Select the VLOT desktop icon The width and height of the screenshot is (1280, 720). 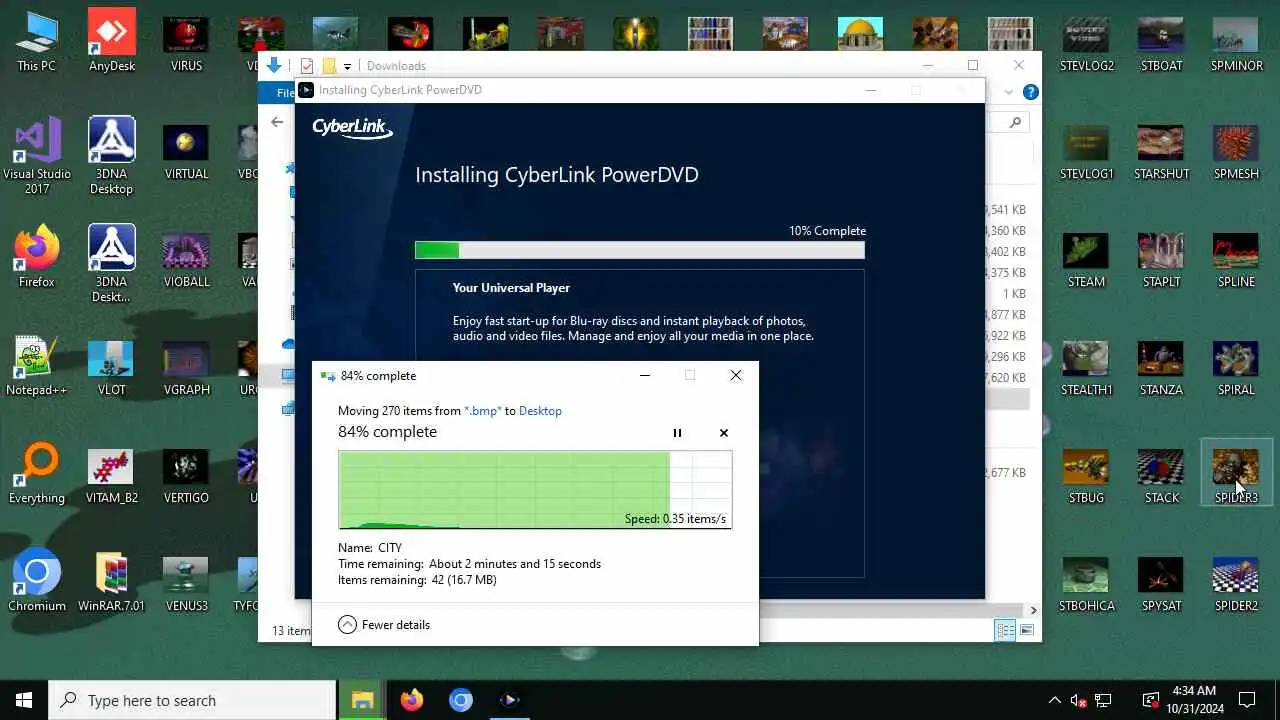(x=111, y=366)
